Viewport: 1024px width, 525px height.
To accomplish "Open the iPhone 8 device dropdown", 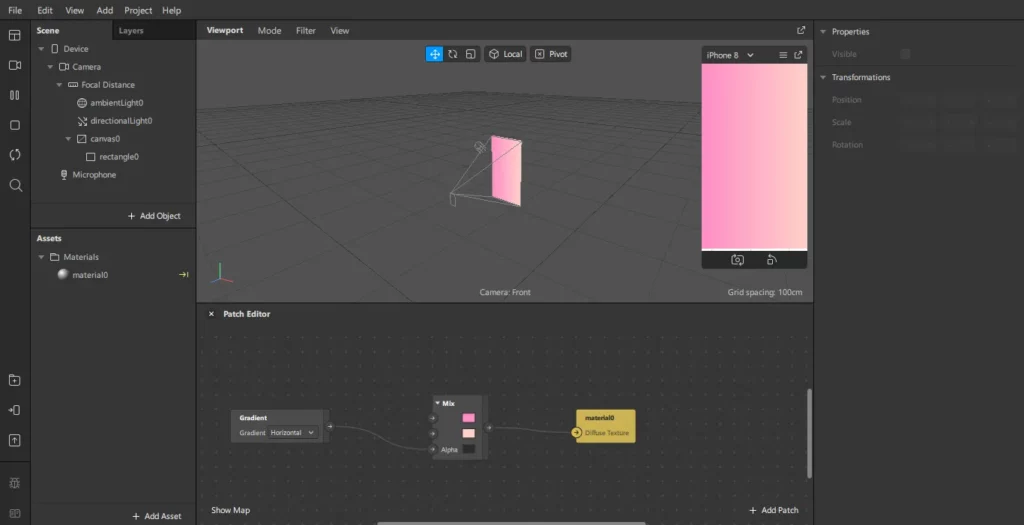I will [730, 56].
